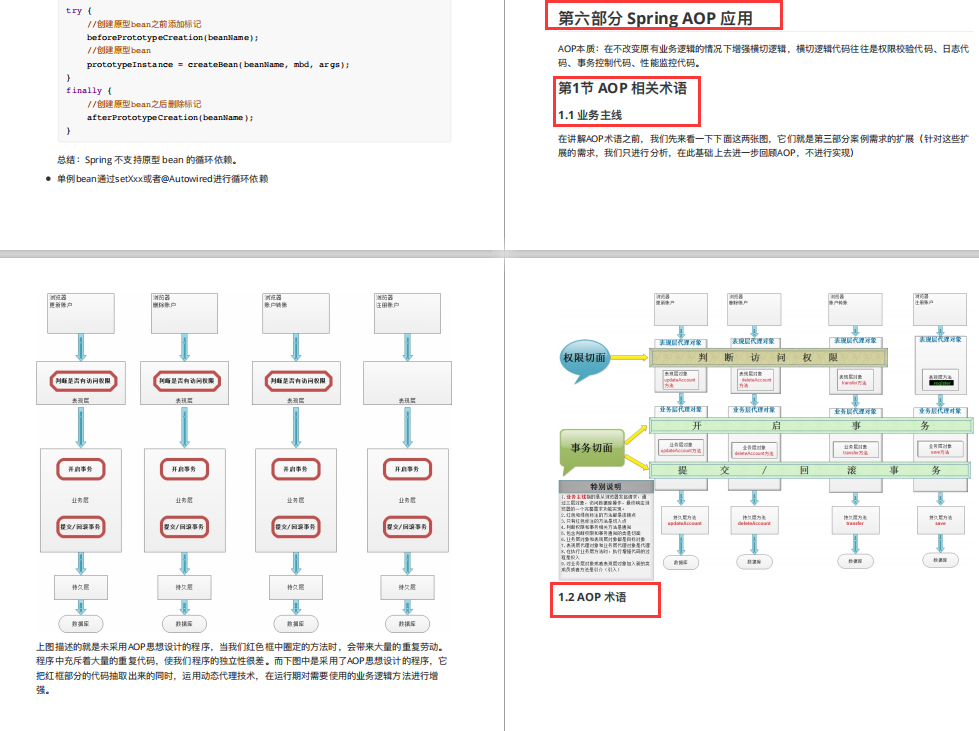Image resolution: width=979 pixels, height=731 pixels.
Task: Click the deleteAccount方法 business layer box
Action: [754, 449]
